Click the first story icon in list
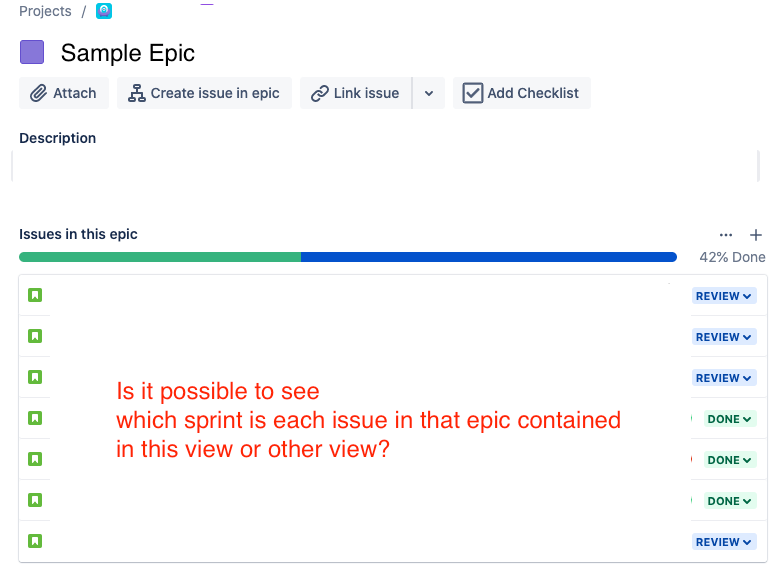 point(35,295)
